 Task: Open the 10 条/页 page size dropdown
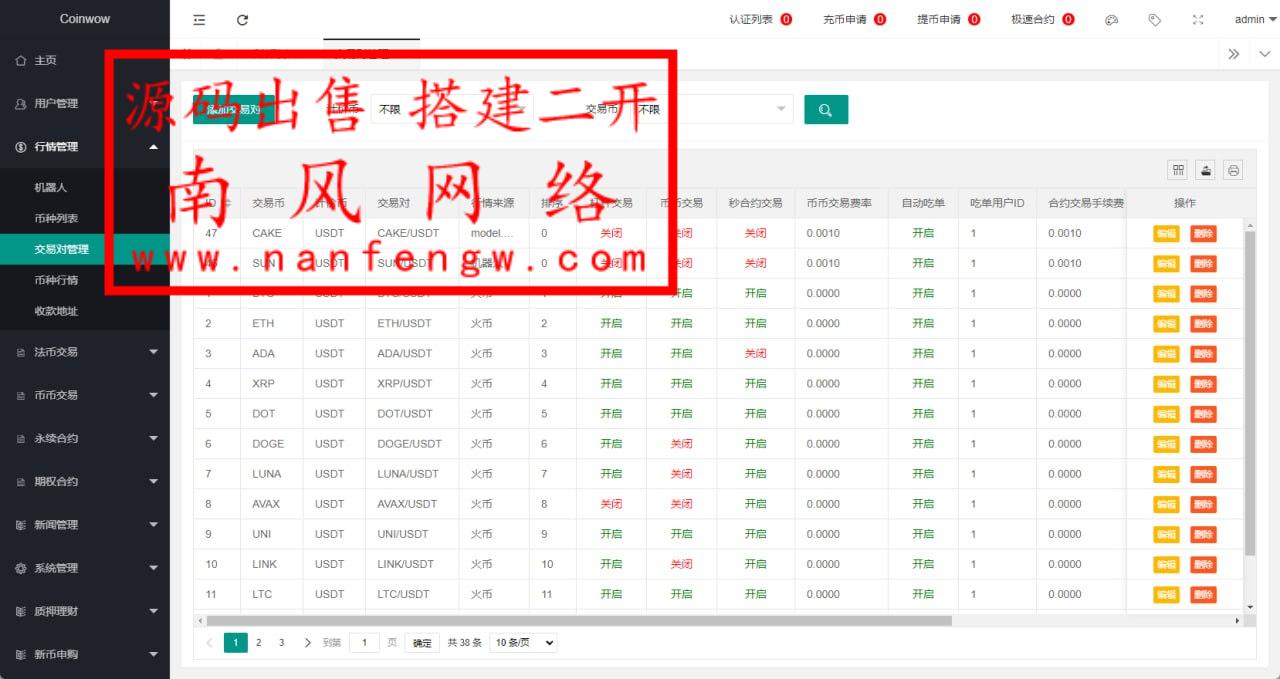[x=523, y=643]
